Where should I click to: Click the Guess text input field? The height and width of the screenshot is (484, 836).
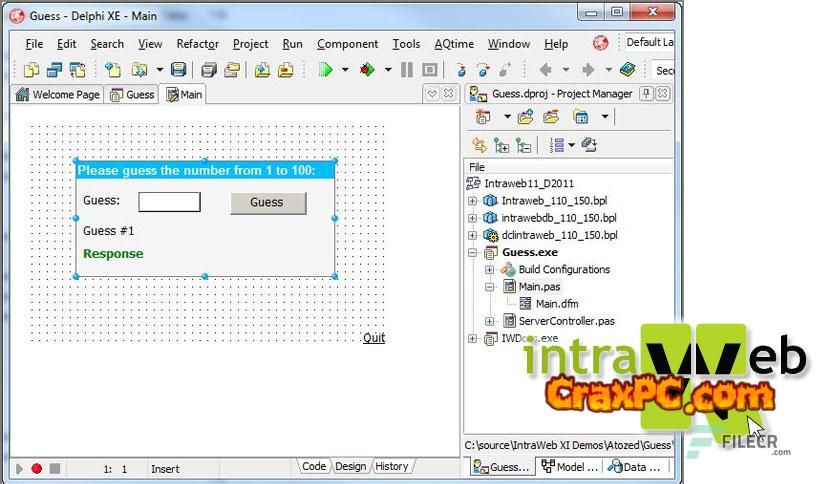point(169,202)
